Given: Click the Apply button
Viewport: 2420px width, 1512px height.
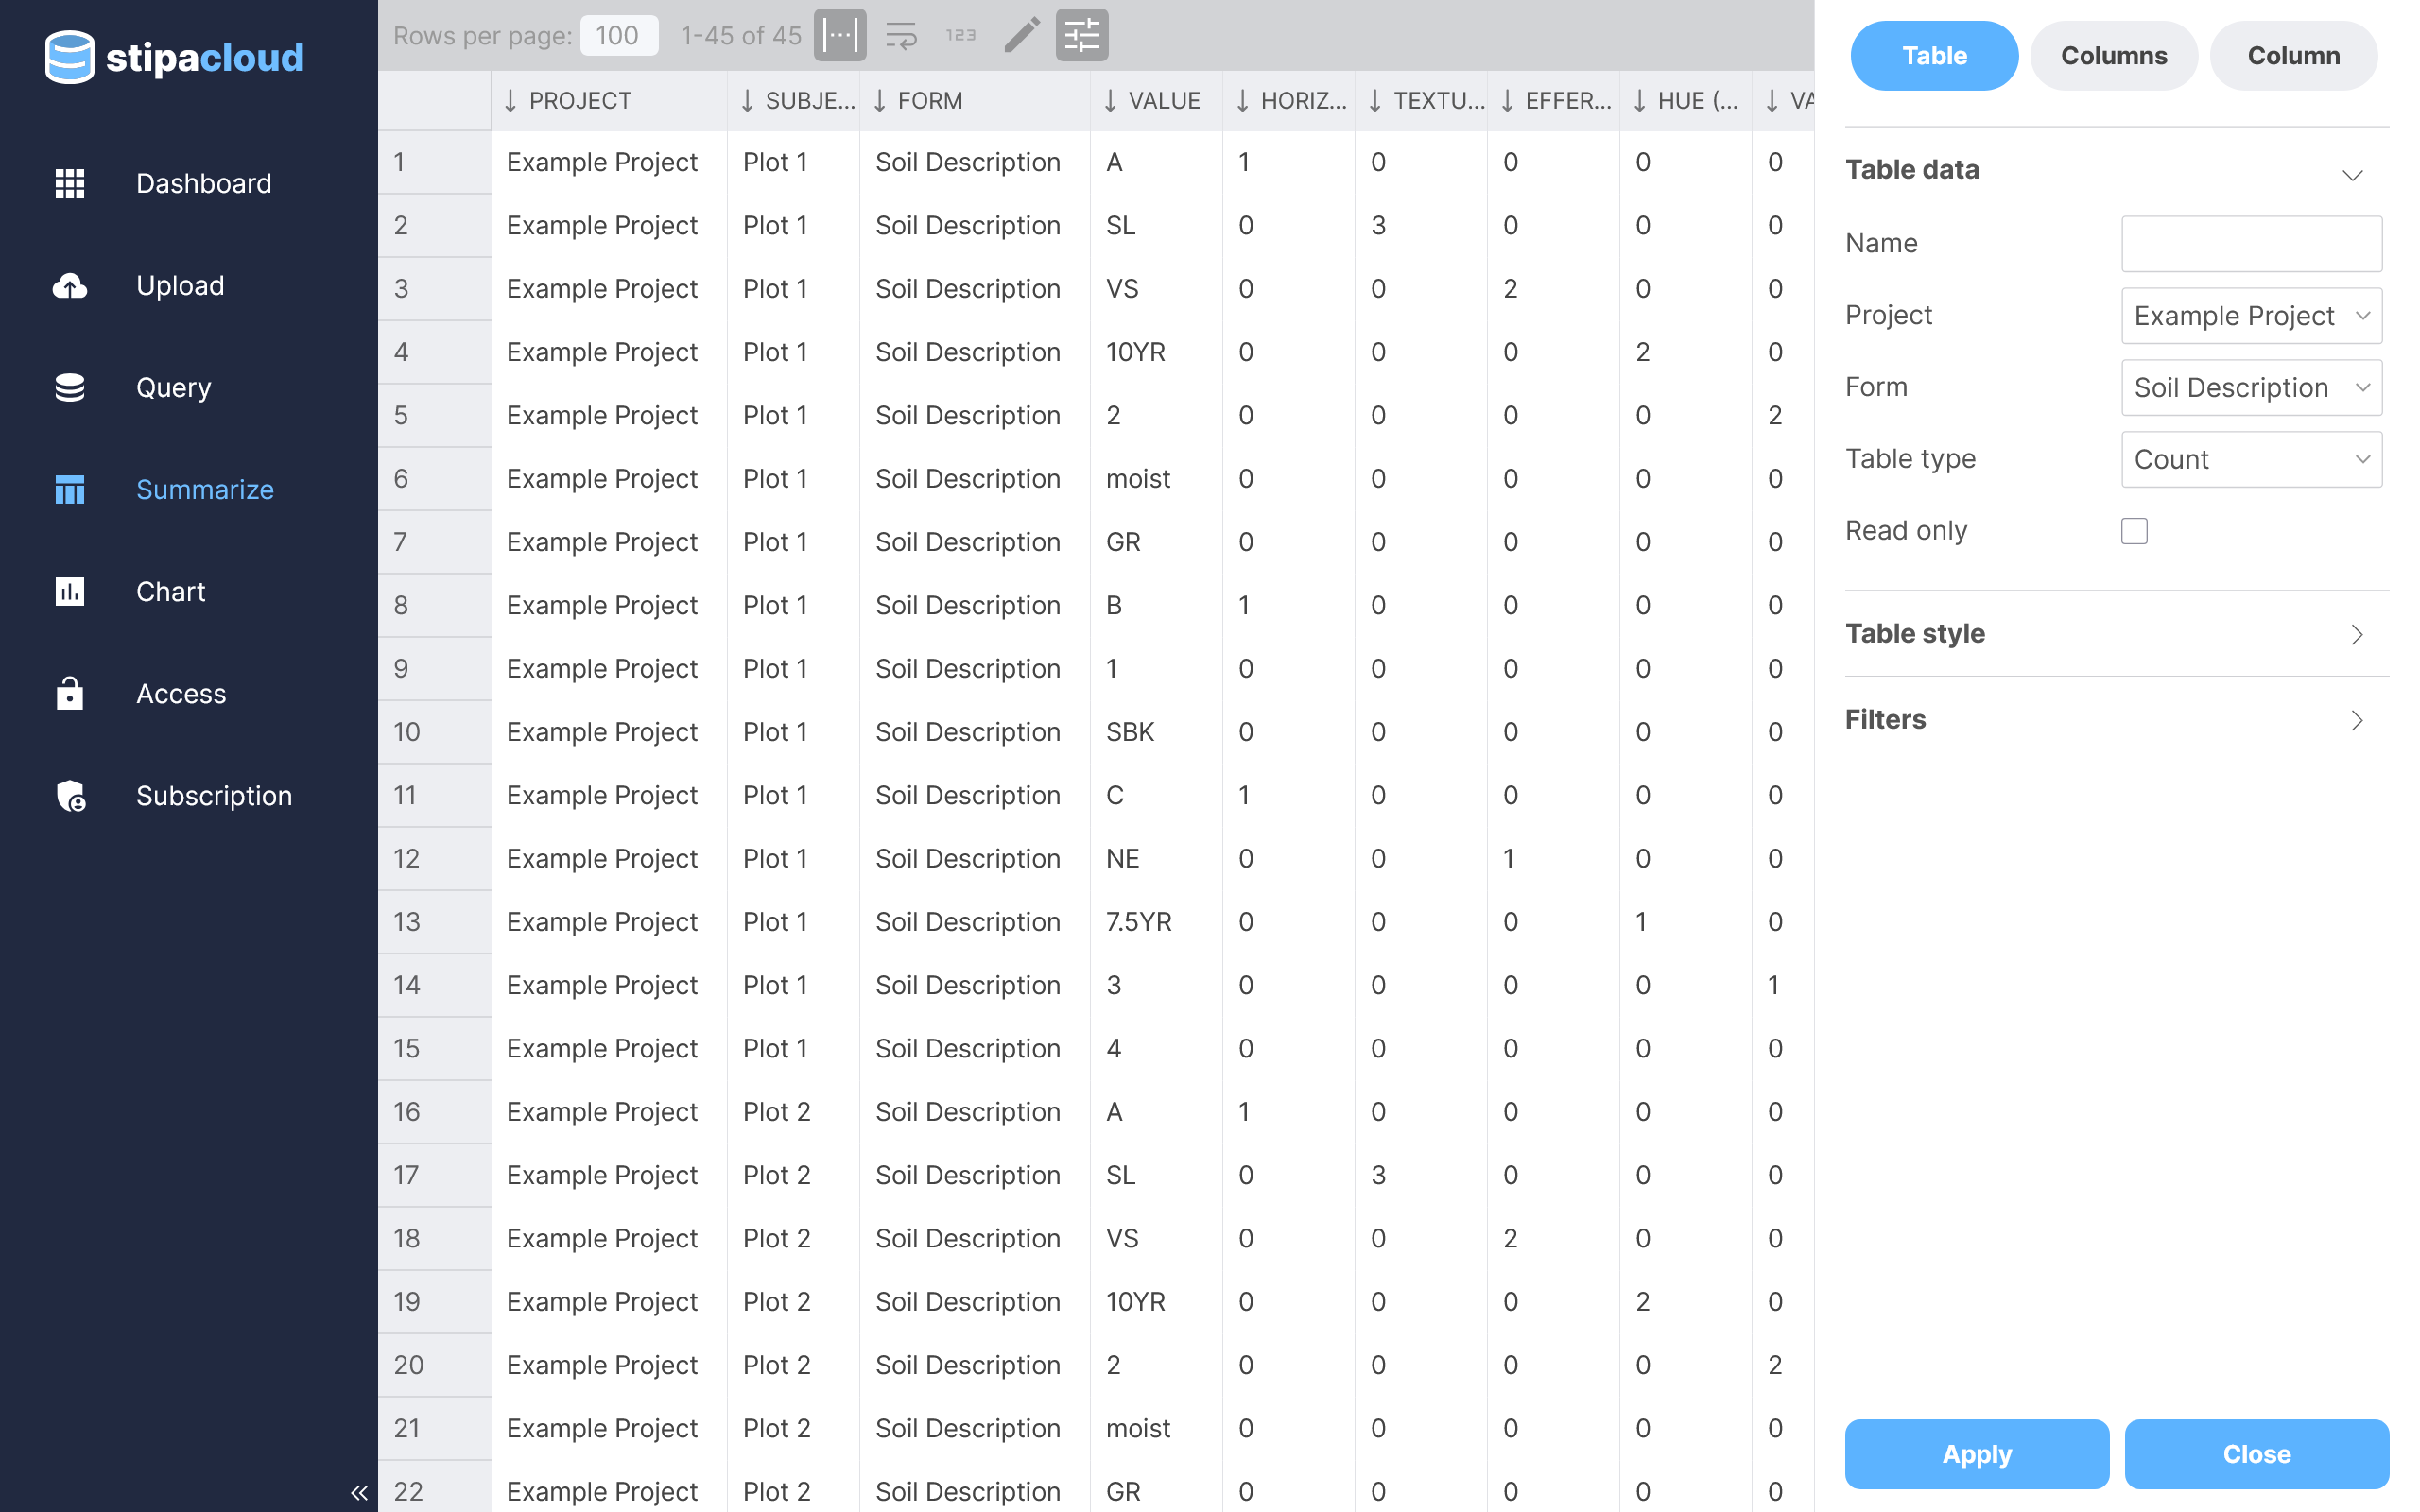Looking at the screenshot, I should point(1976,1454).
